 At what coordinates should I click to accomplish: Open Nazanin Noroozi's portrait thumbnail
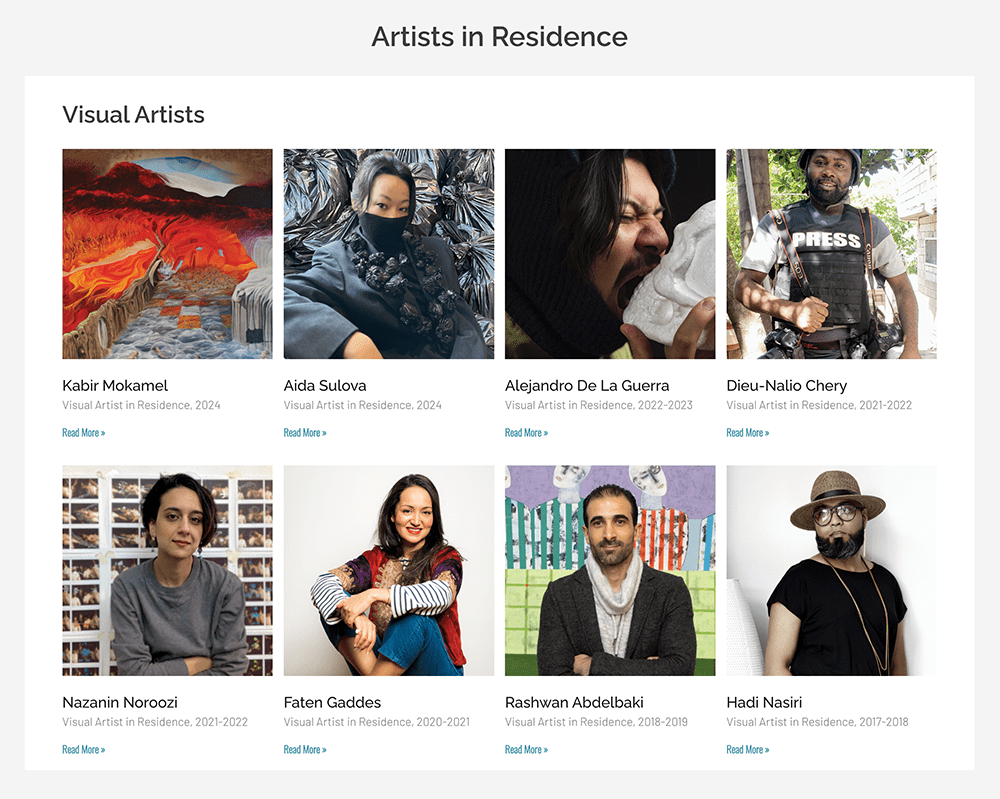click(167, 570)
